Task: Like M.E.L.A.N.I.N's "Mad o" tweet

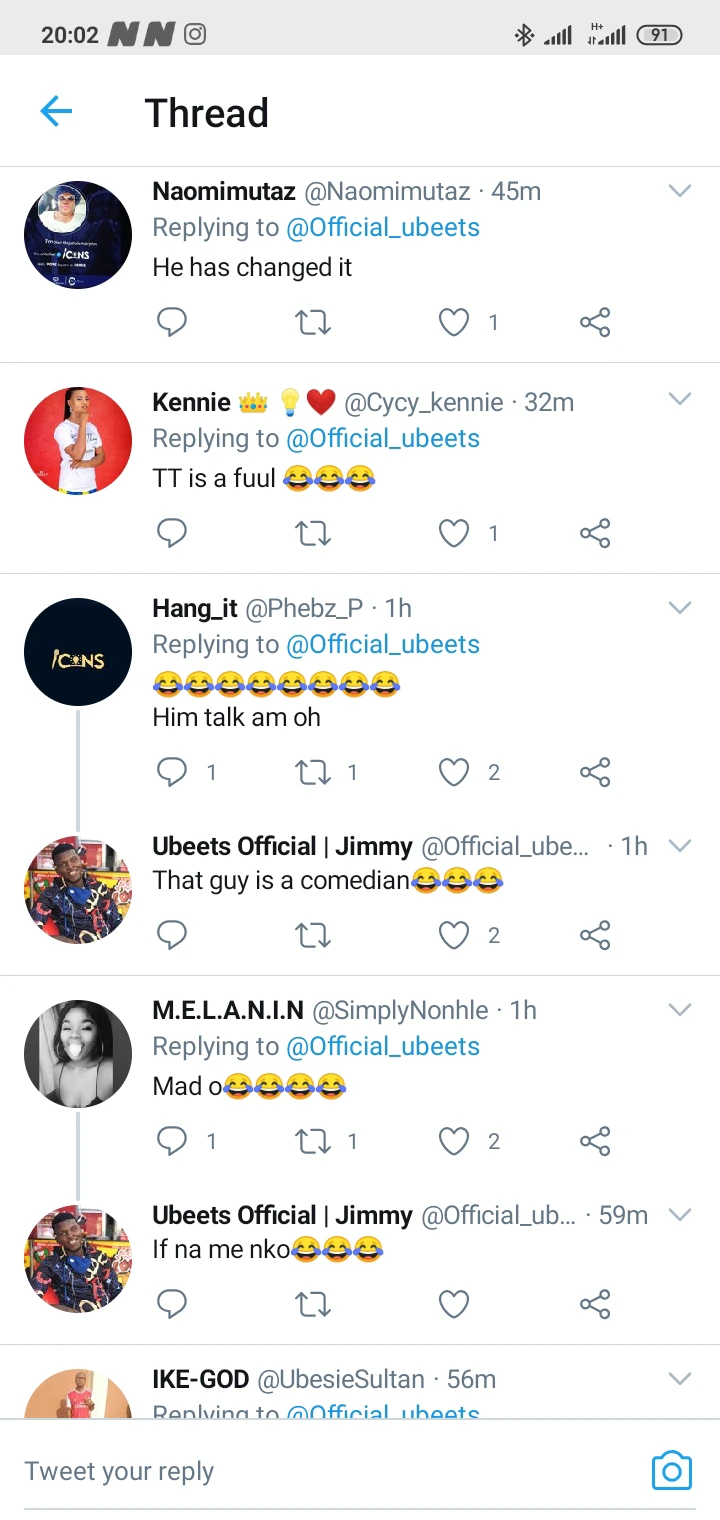Action: [x=454, y=1141]
